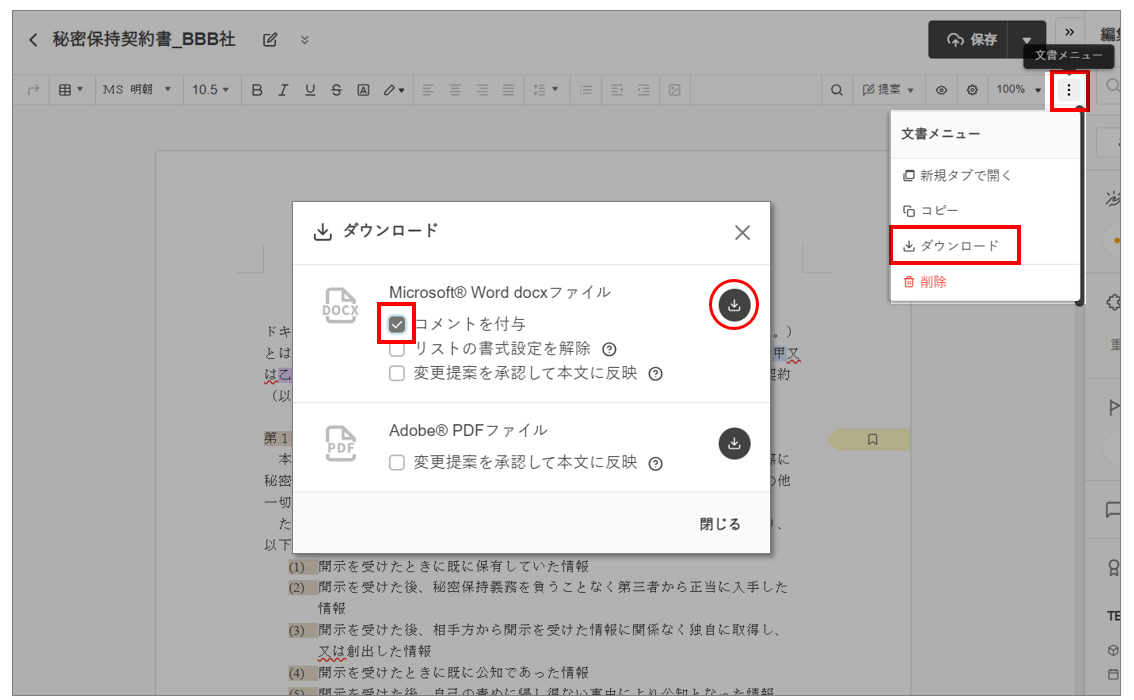Click the Bold formatting icon
The image size is (1134, 700).
pos(257,90)
